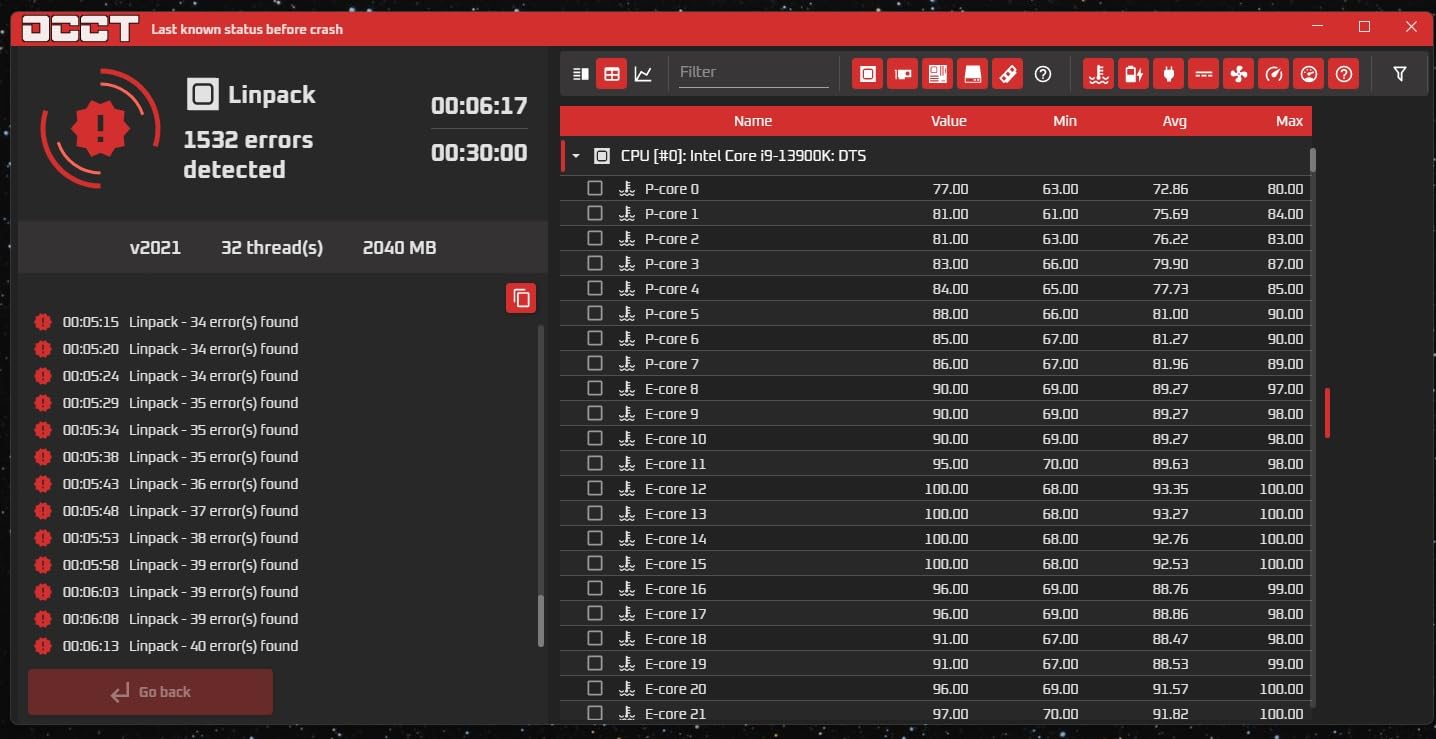Toggle the fan sensor filter icon

click(1238, 74)
